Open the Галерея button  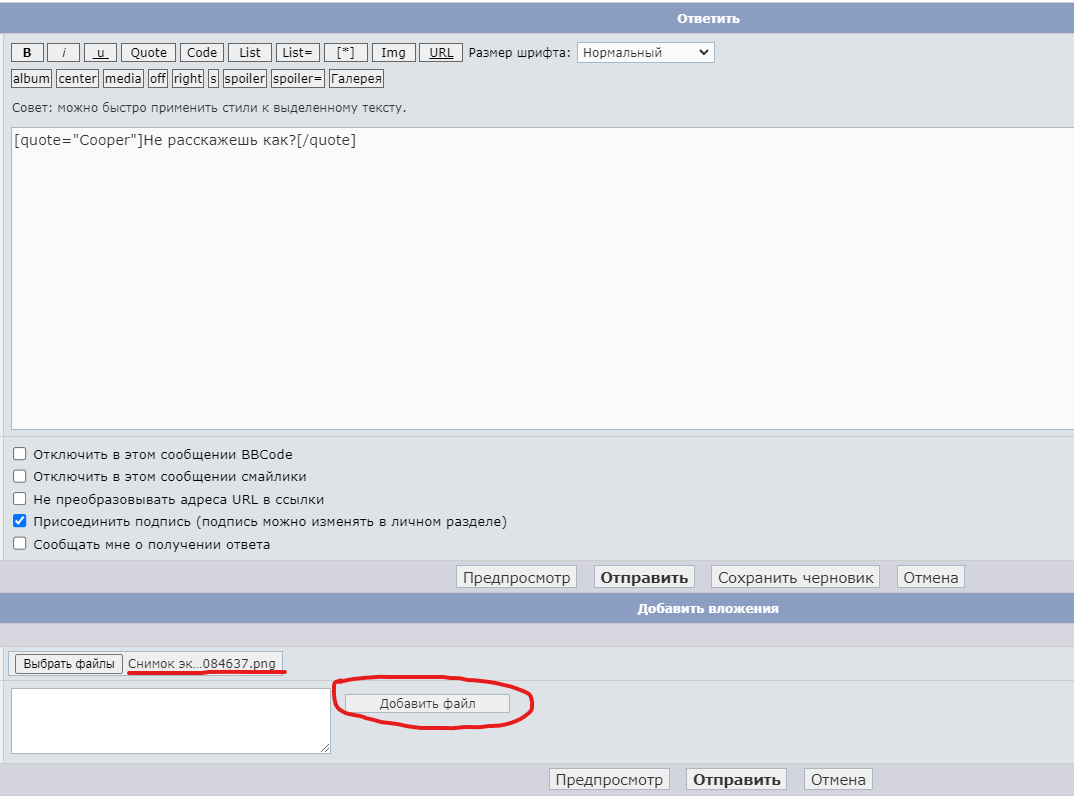(x=356, y=79)
